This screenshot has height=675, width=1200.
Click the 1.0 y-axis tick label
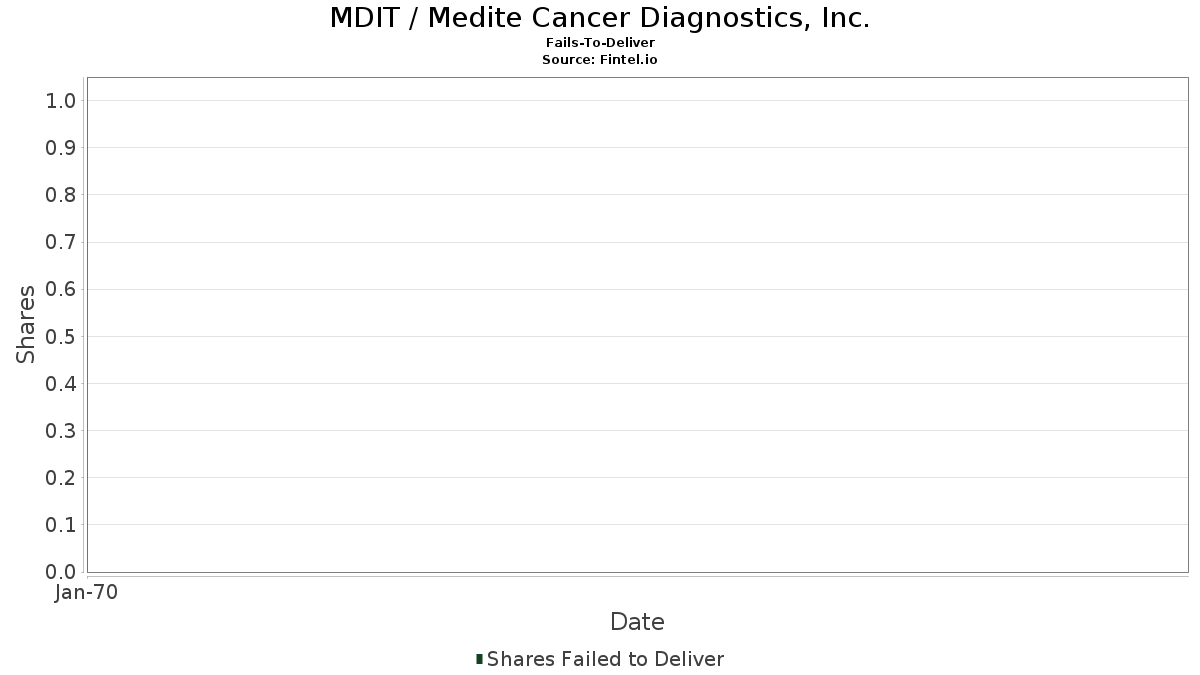(61, 100)
